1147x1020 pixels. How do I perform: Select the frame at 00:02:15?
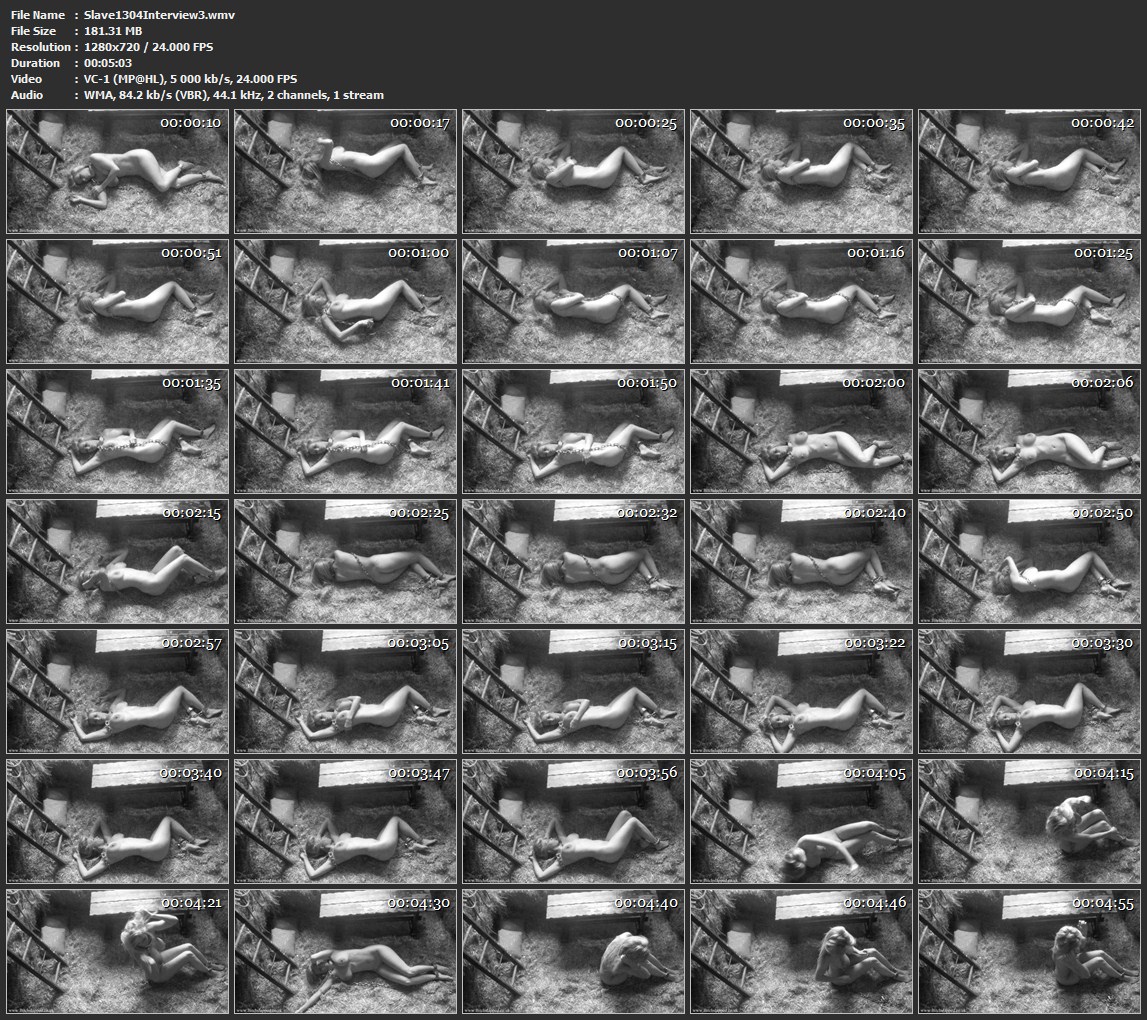(x=118, y=562)
